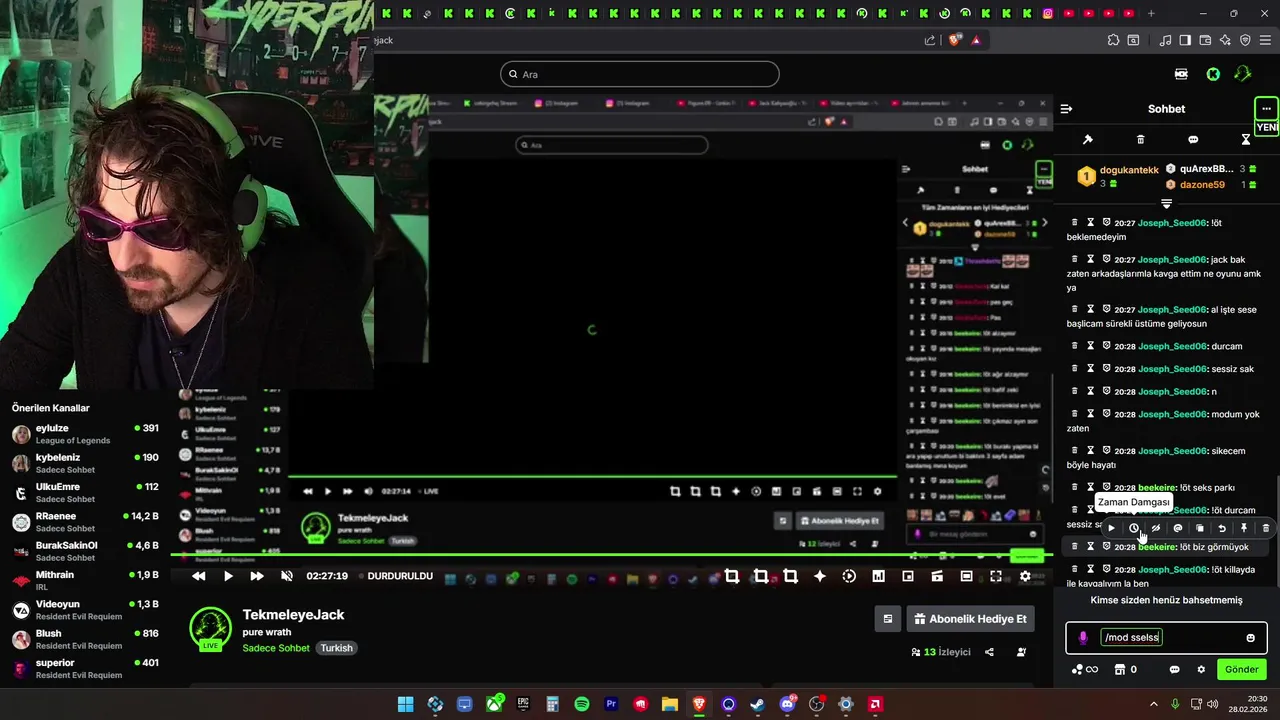Viewport: 1280px width, 720px height.
Task: Enter fullscreen mode on the player
Action: coord(996,576)
